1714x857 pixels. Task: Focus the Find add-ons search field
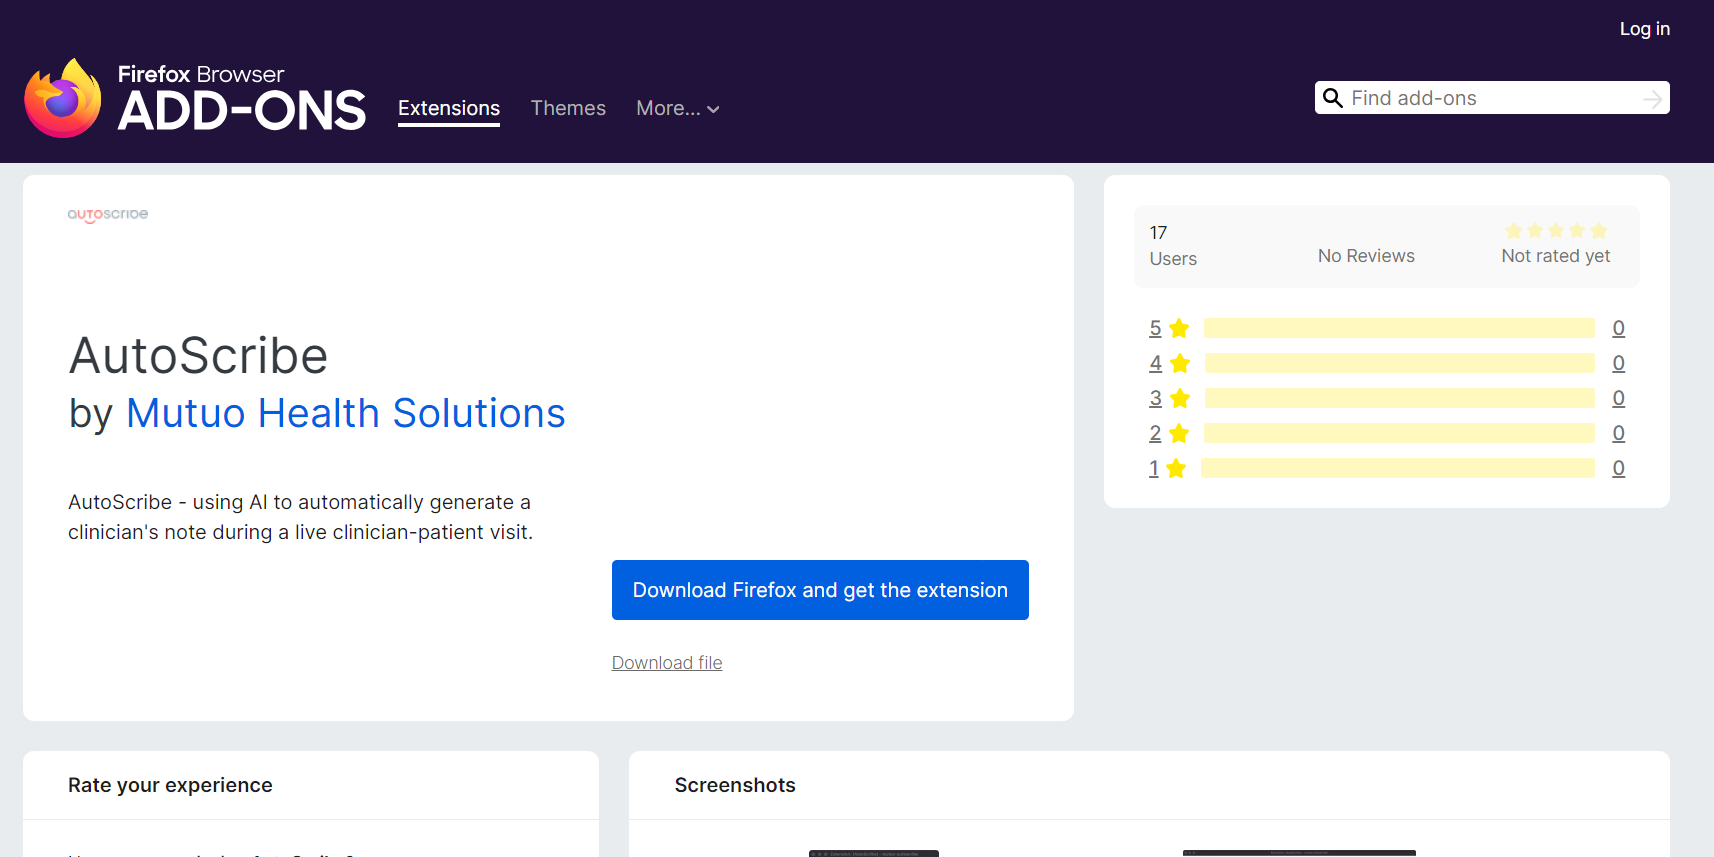tap(1492, 98)
